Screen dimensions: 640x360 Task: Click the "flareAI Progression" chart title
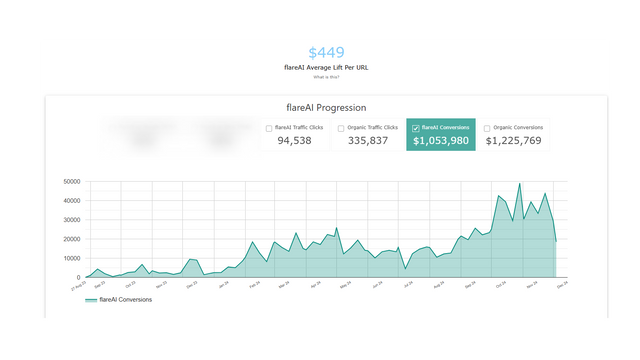[326, 108]
